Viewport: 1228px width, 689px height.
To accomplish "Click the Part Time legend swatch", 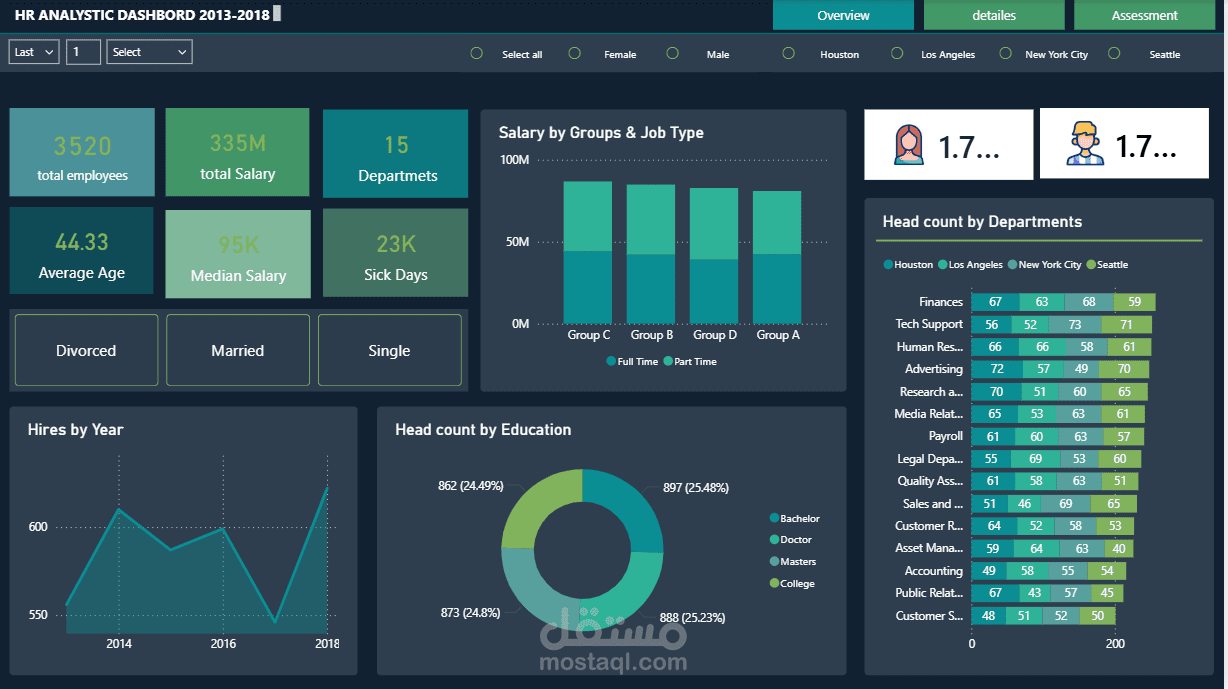I will click(x=668, y=362).
